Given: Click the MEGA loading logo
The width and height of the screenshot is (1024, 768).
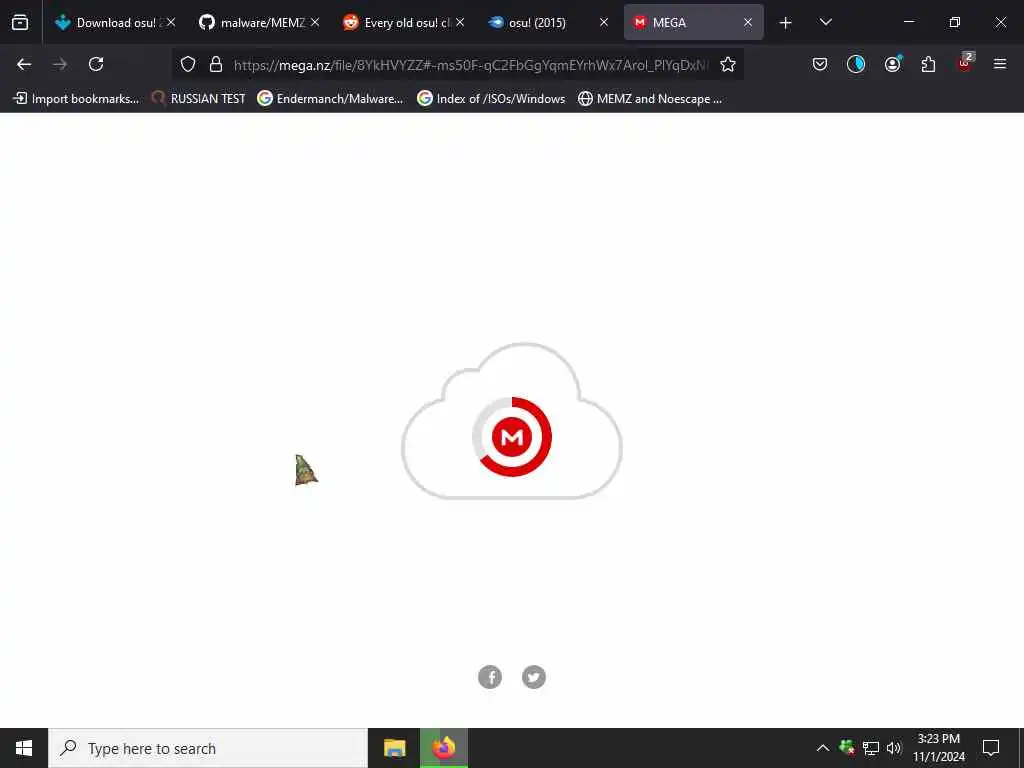Looking at the screenshot, I should click(512, 436).
